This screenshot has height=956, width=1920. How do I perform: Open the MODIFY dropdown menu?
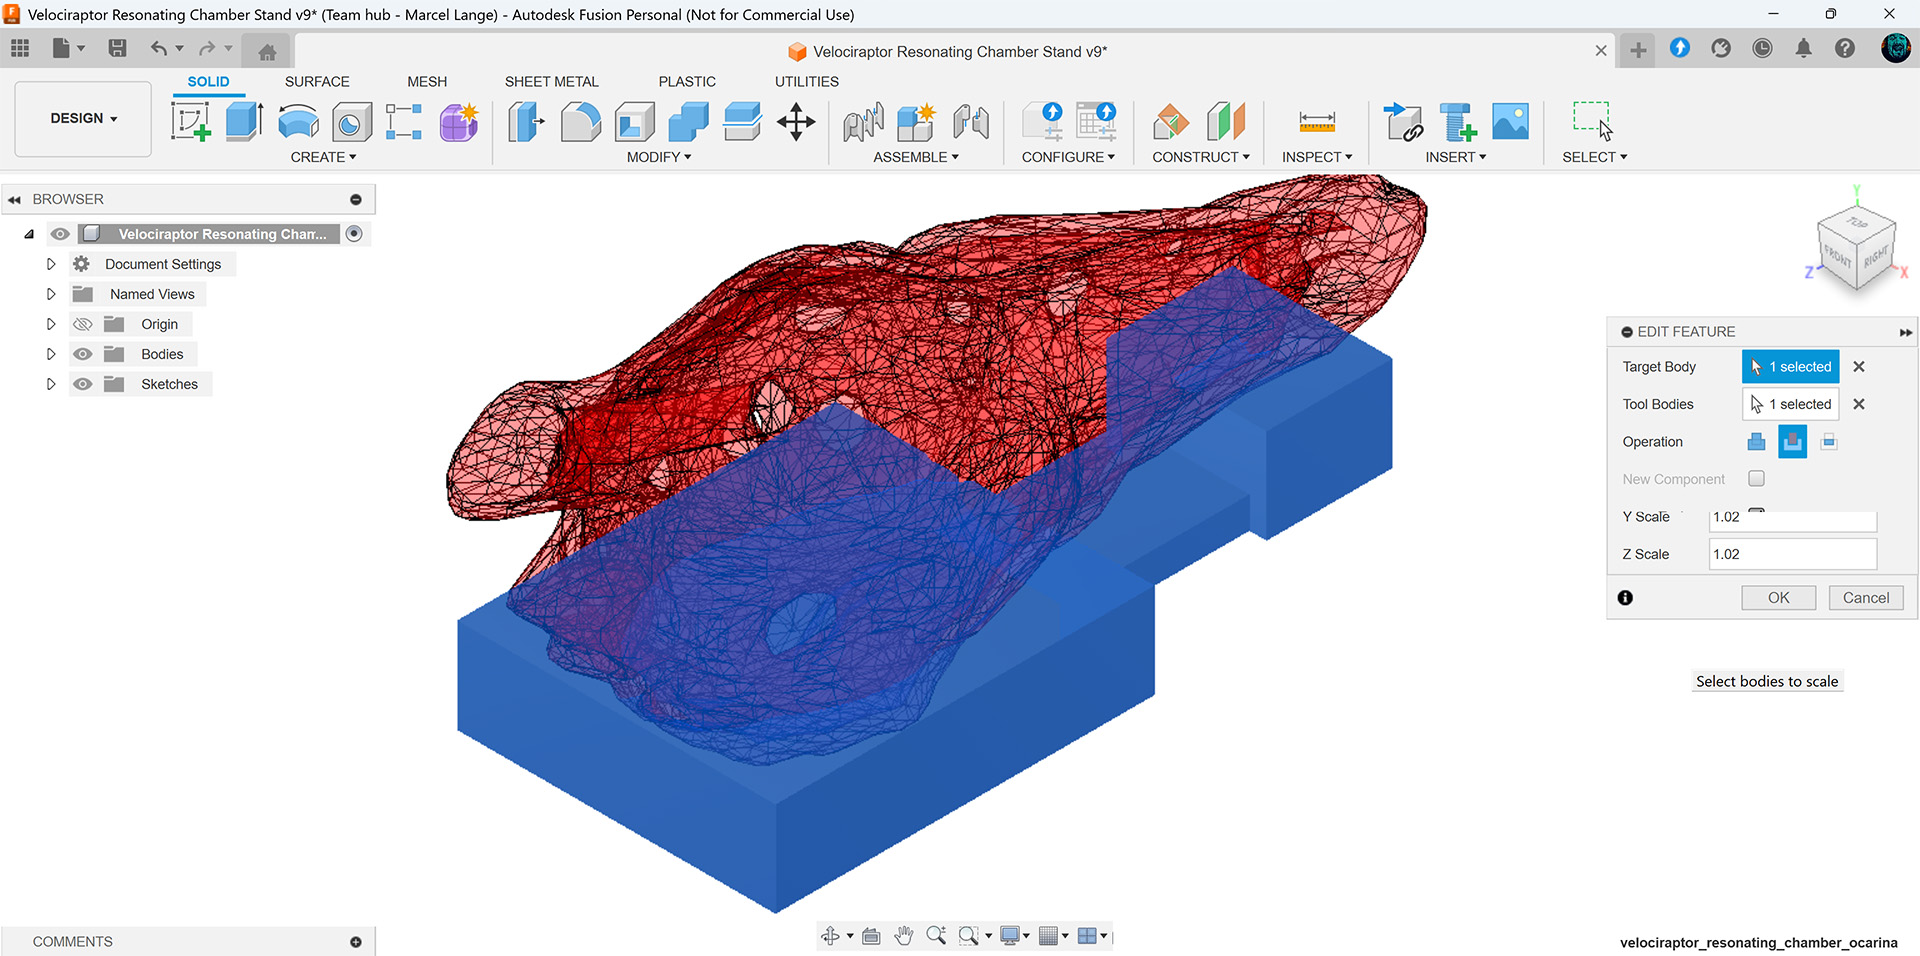[x=659, y=157]
